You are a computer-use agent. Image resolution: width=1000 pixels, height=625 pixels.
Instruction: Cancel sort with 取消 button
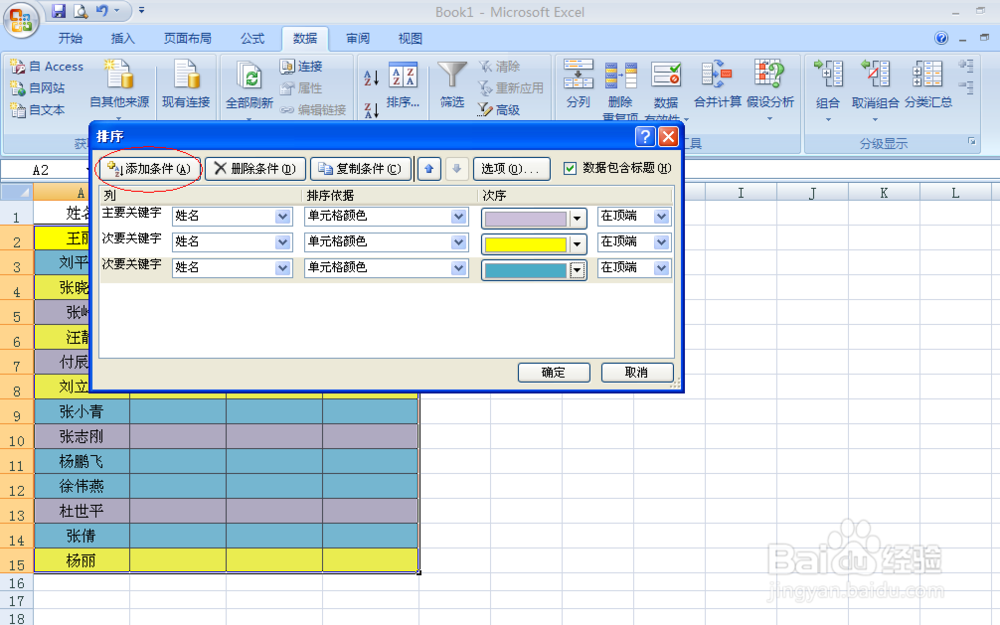tap(637, 372)
